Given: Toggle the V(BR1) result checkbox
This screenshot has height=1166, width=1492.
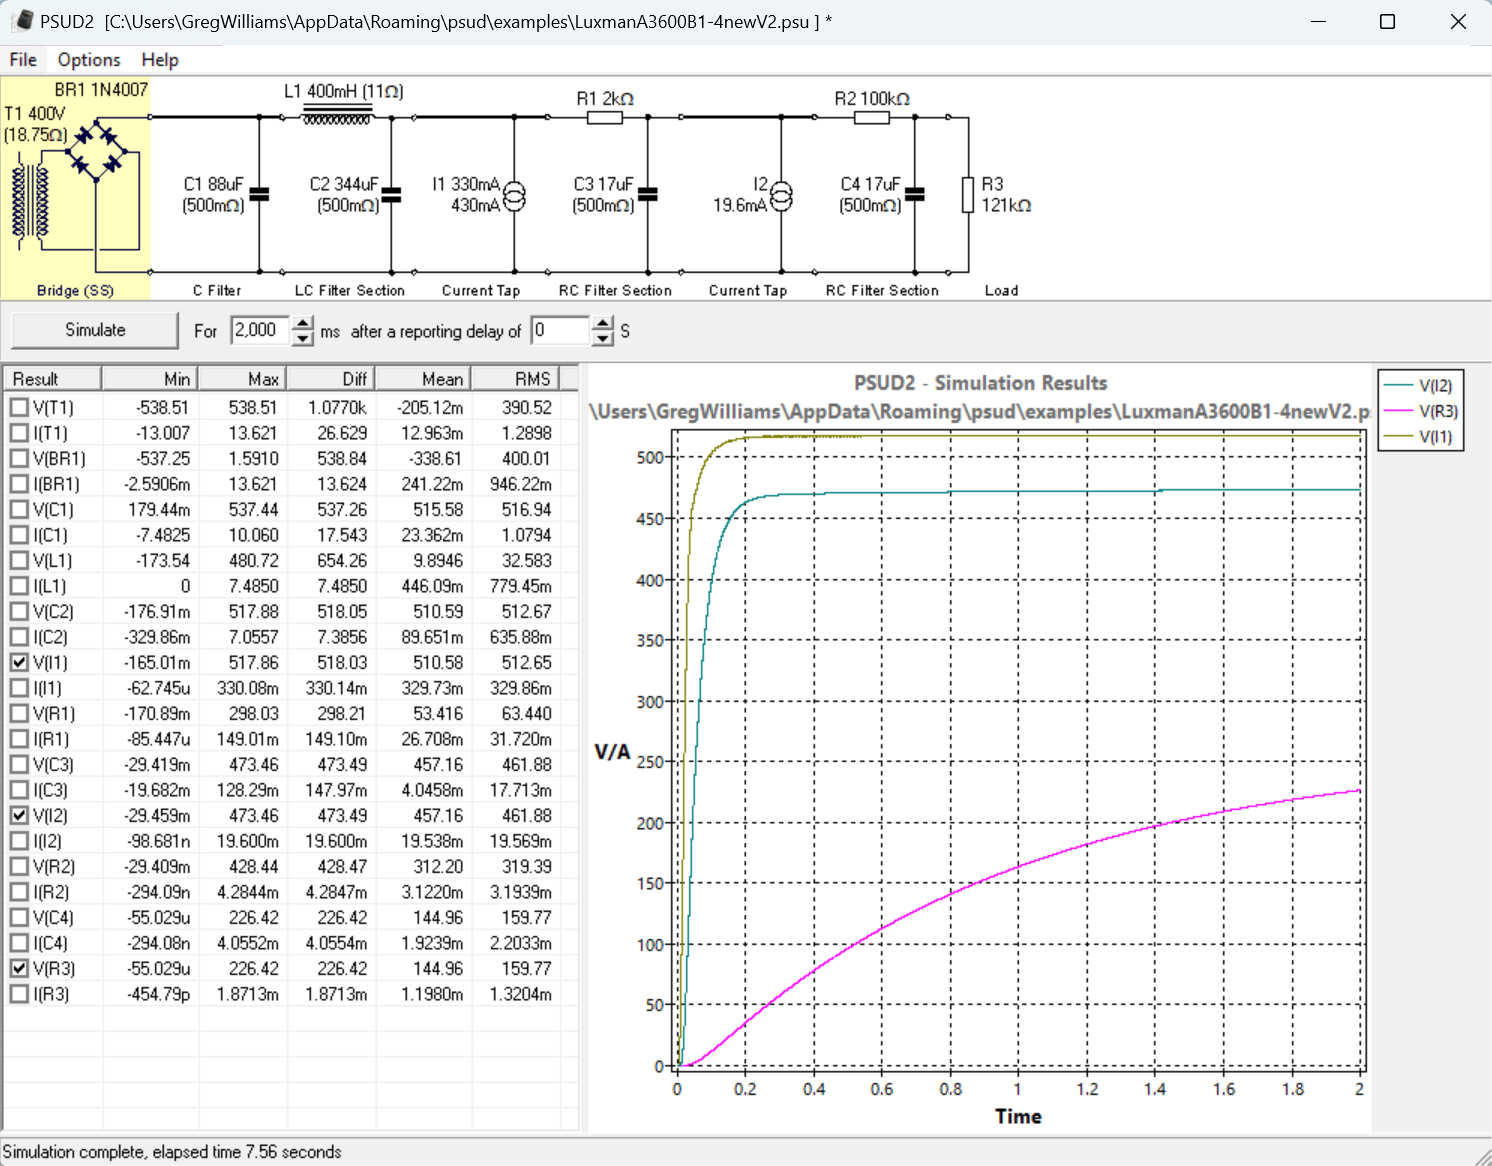Looking at the screenshot, I should [19, 459].
